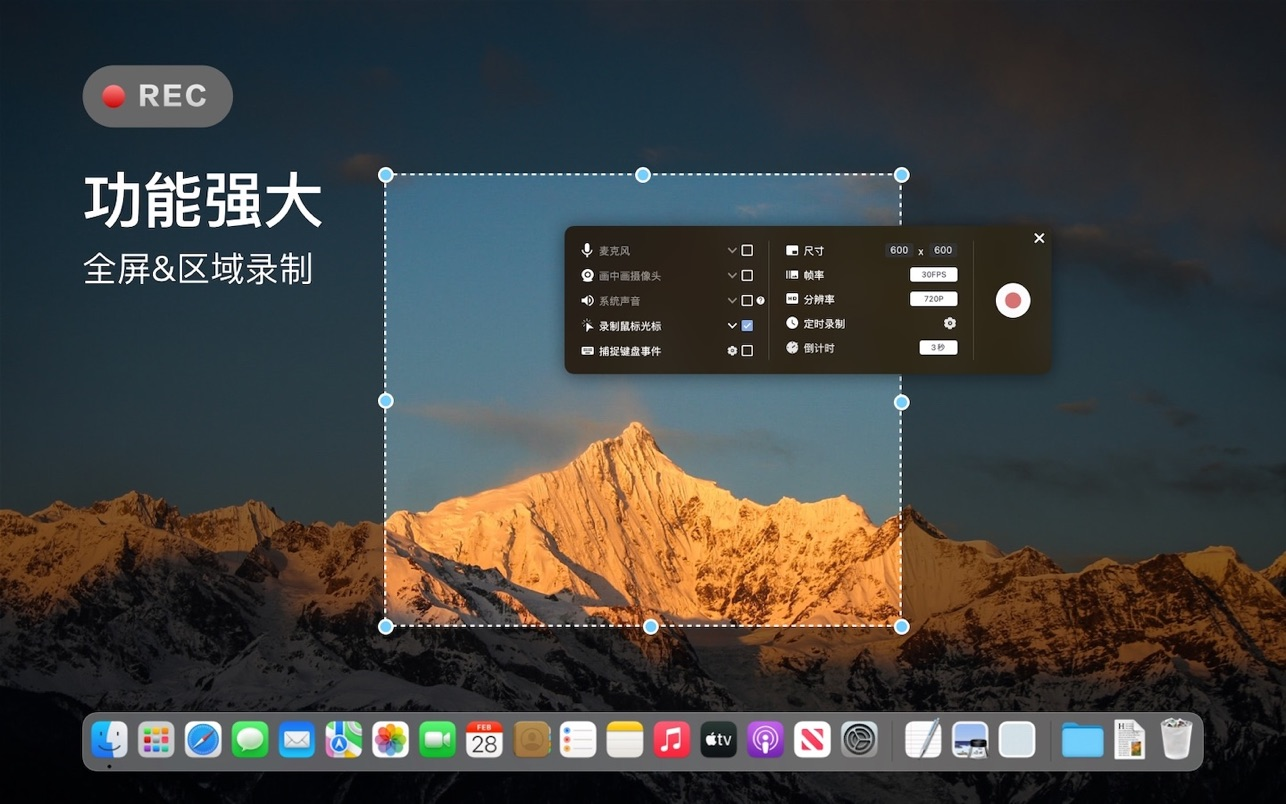Click the help icon next to 系统声音
Screen dimensions: 1286x804
click(x=760, y=301)
